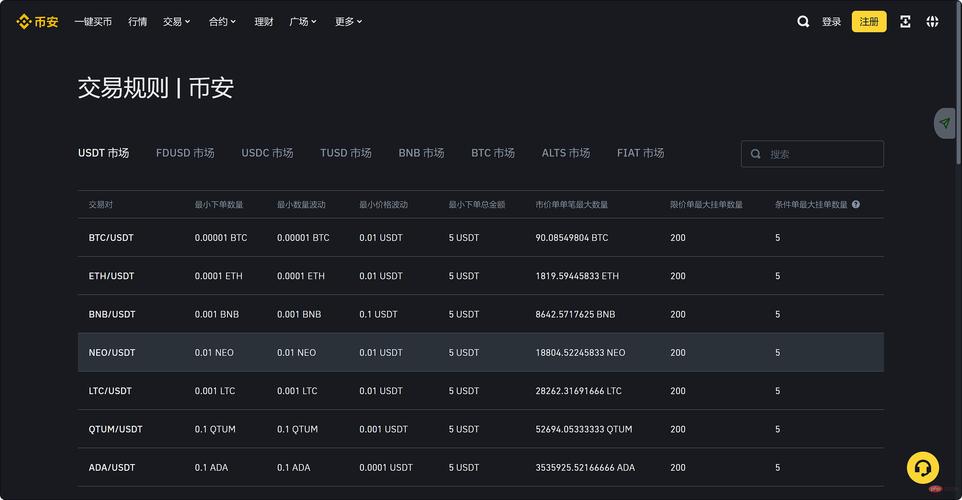The width and height of the screenshot is (962, 500).
Task: Switch to the FIAT 市场 tab
Action: (641, 153)
